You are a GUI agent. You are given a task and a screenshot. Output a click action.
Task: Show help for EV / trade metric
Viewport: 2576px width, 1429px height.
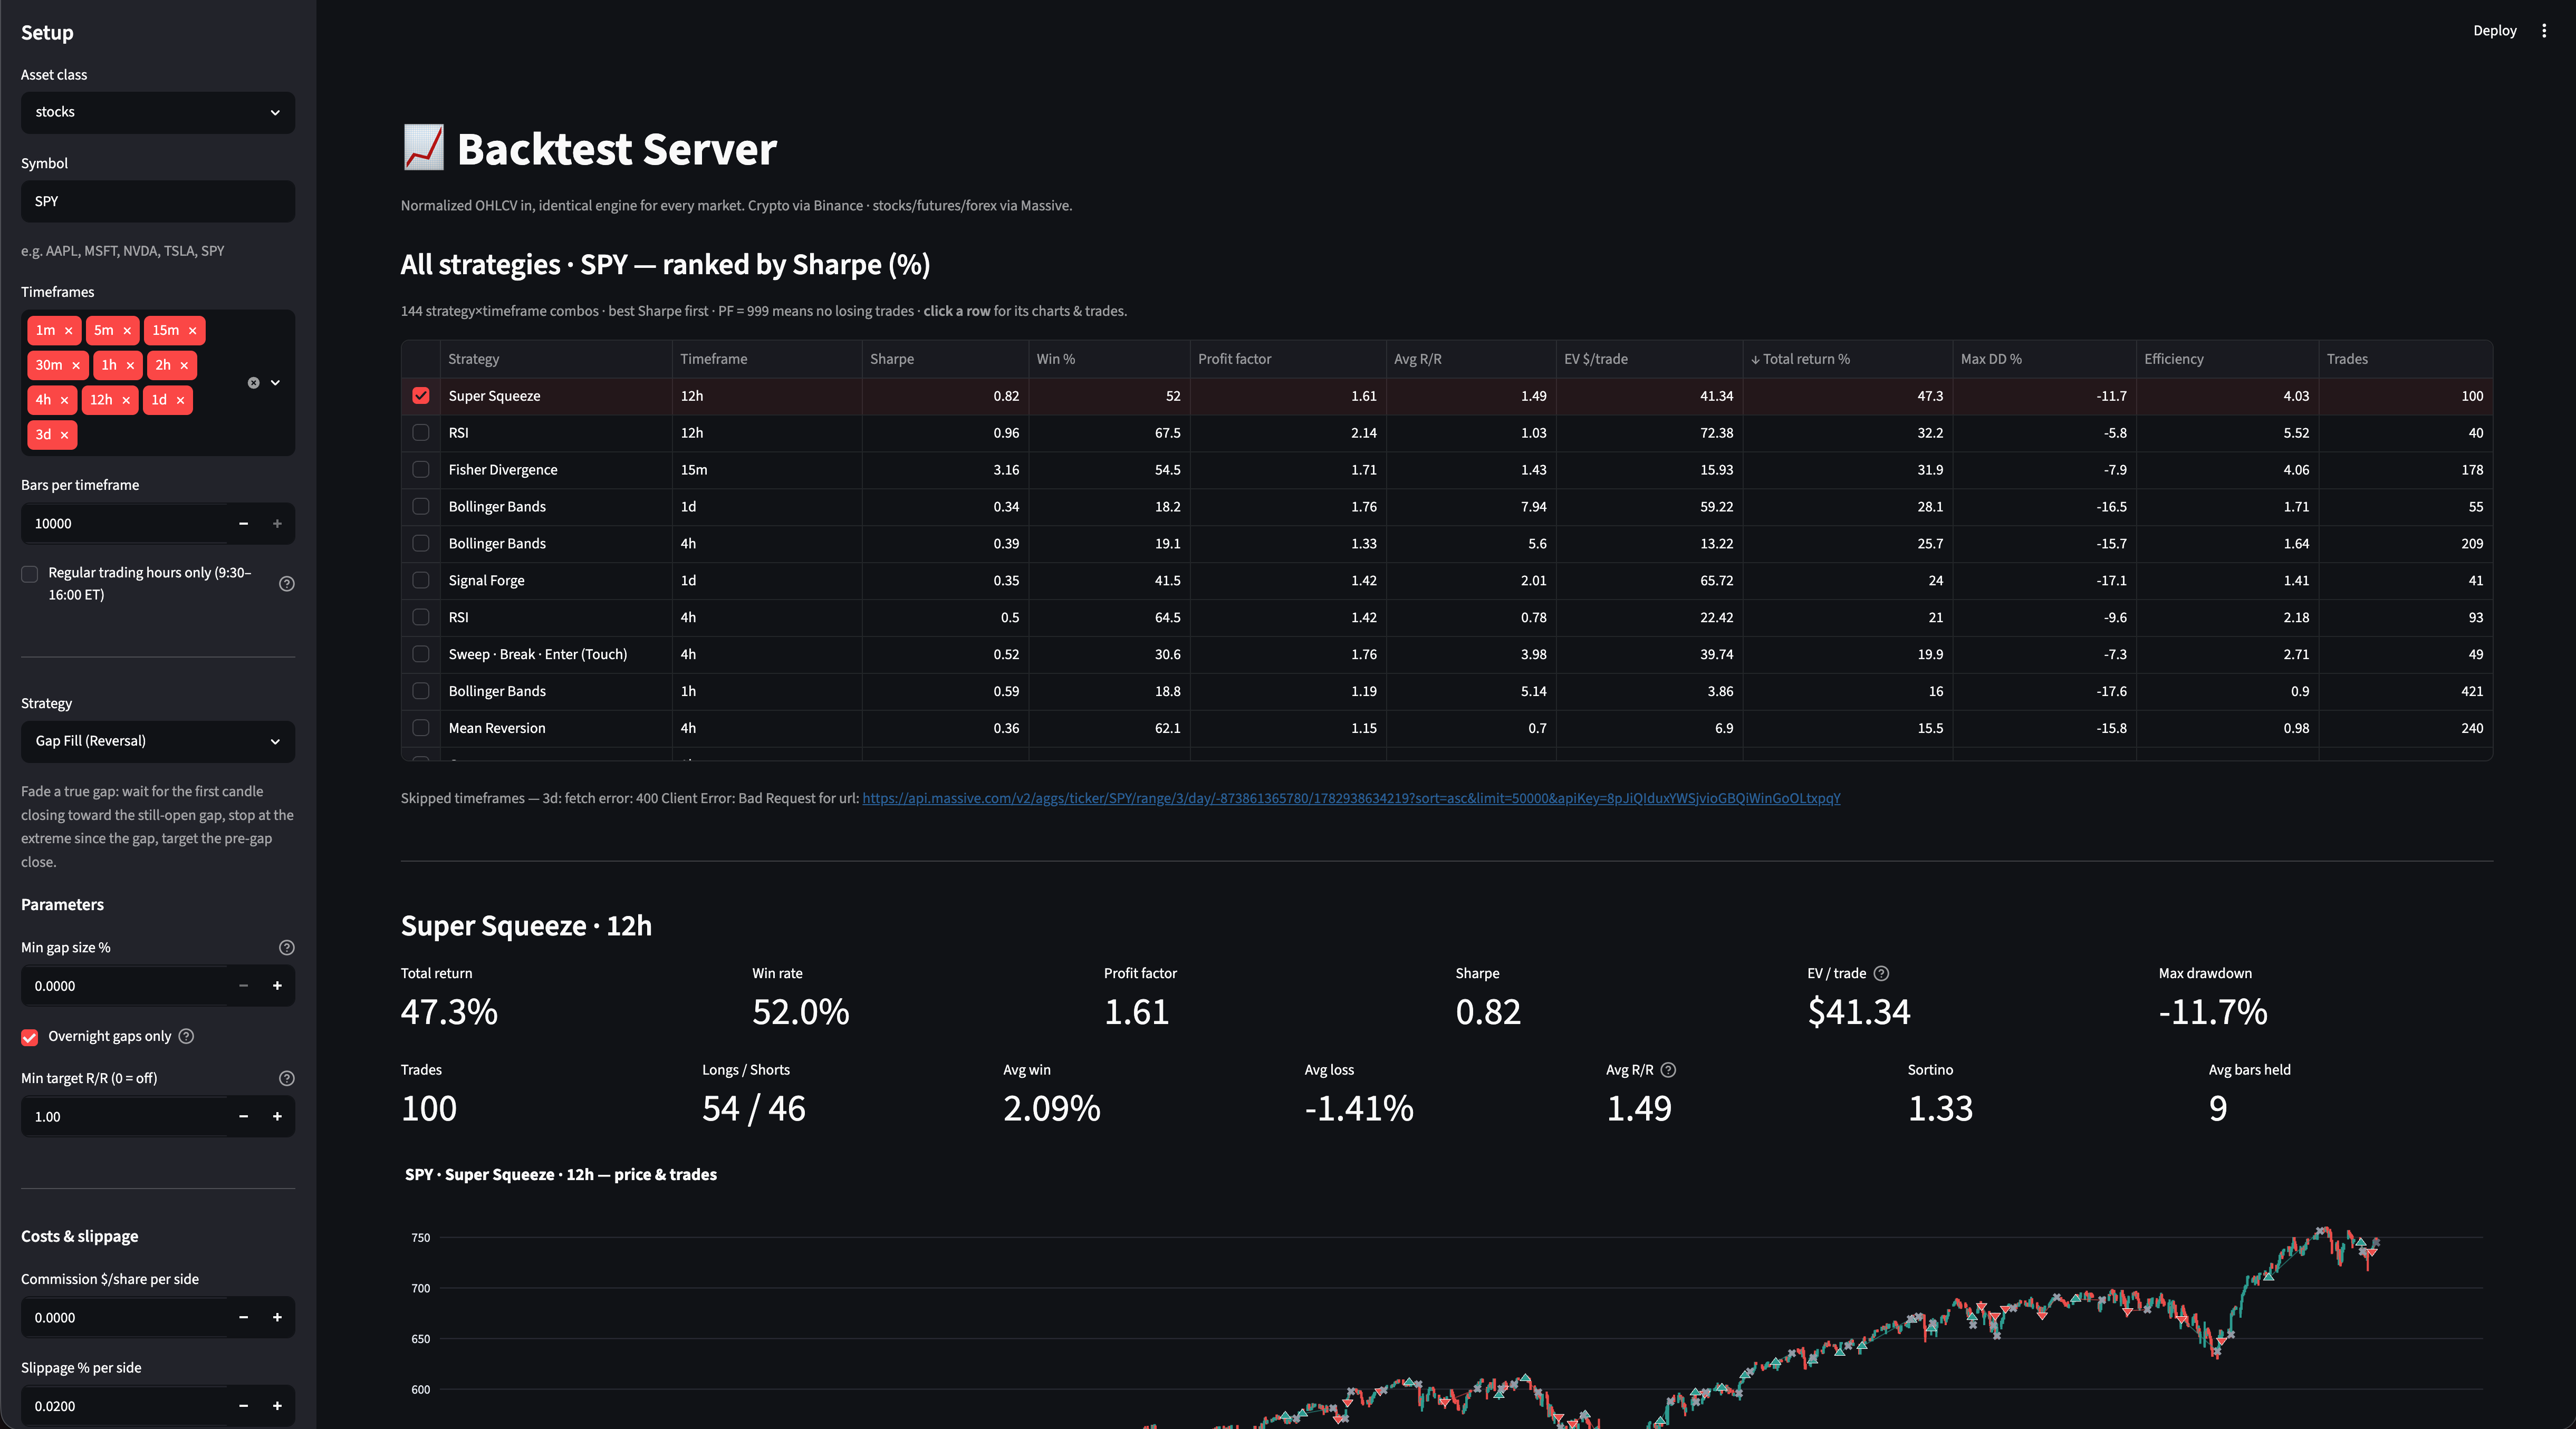point(1881,973)
